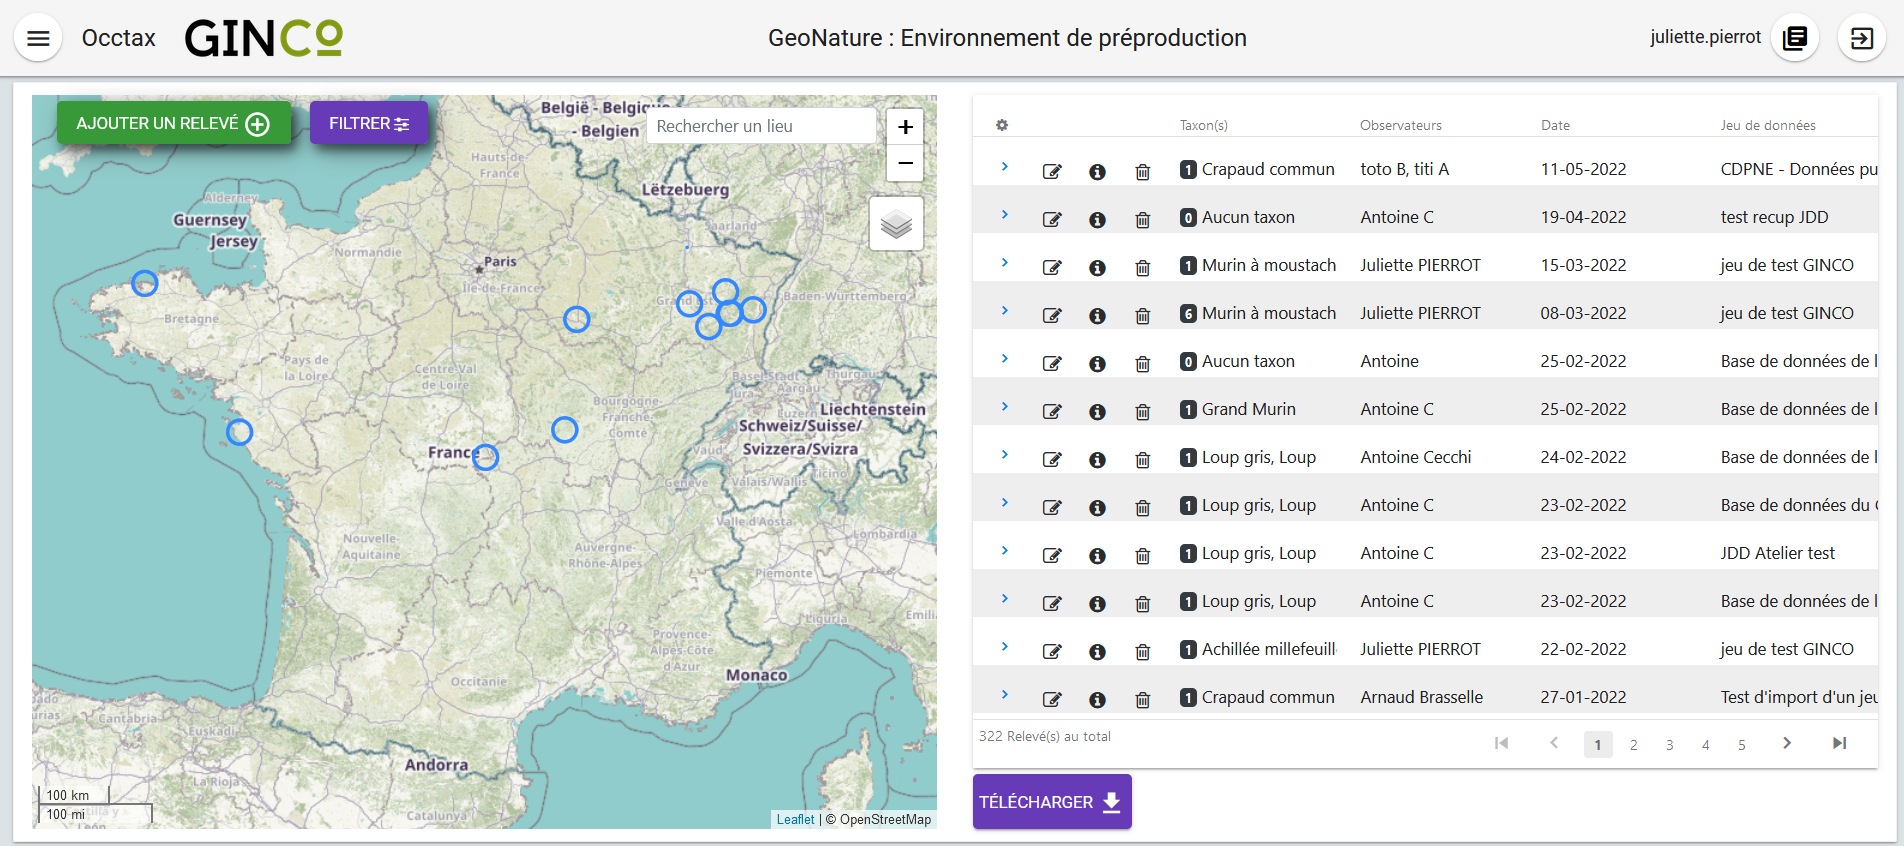Sort by Jeu de données column header

click(x=1768, y=126)
